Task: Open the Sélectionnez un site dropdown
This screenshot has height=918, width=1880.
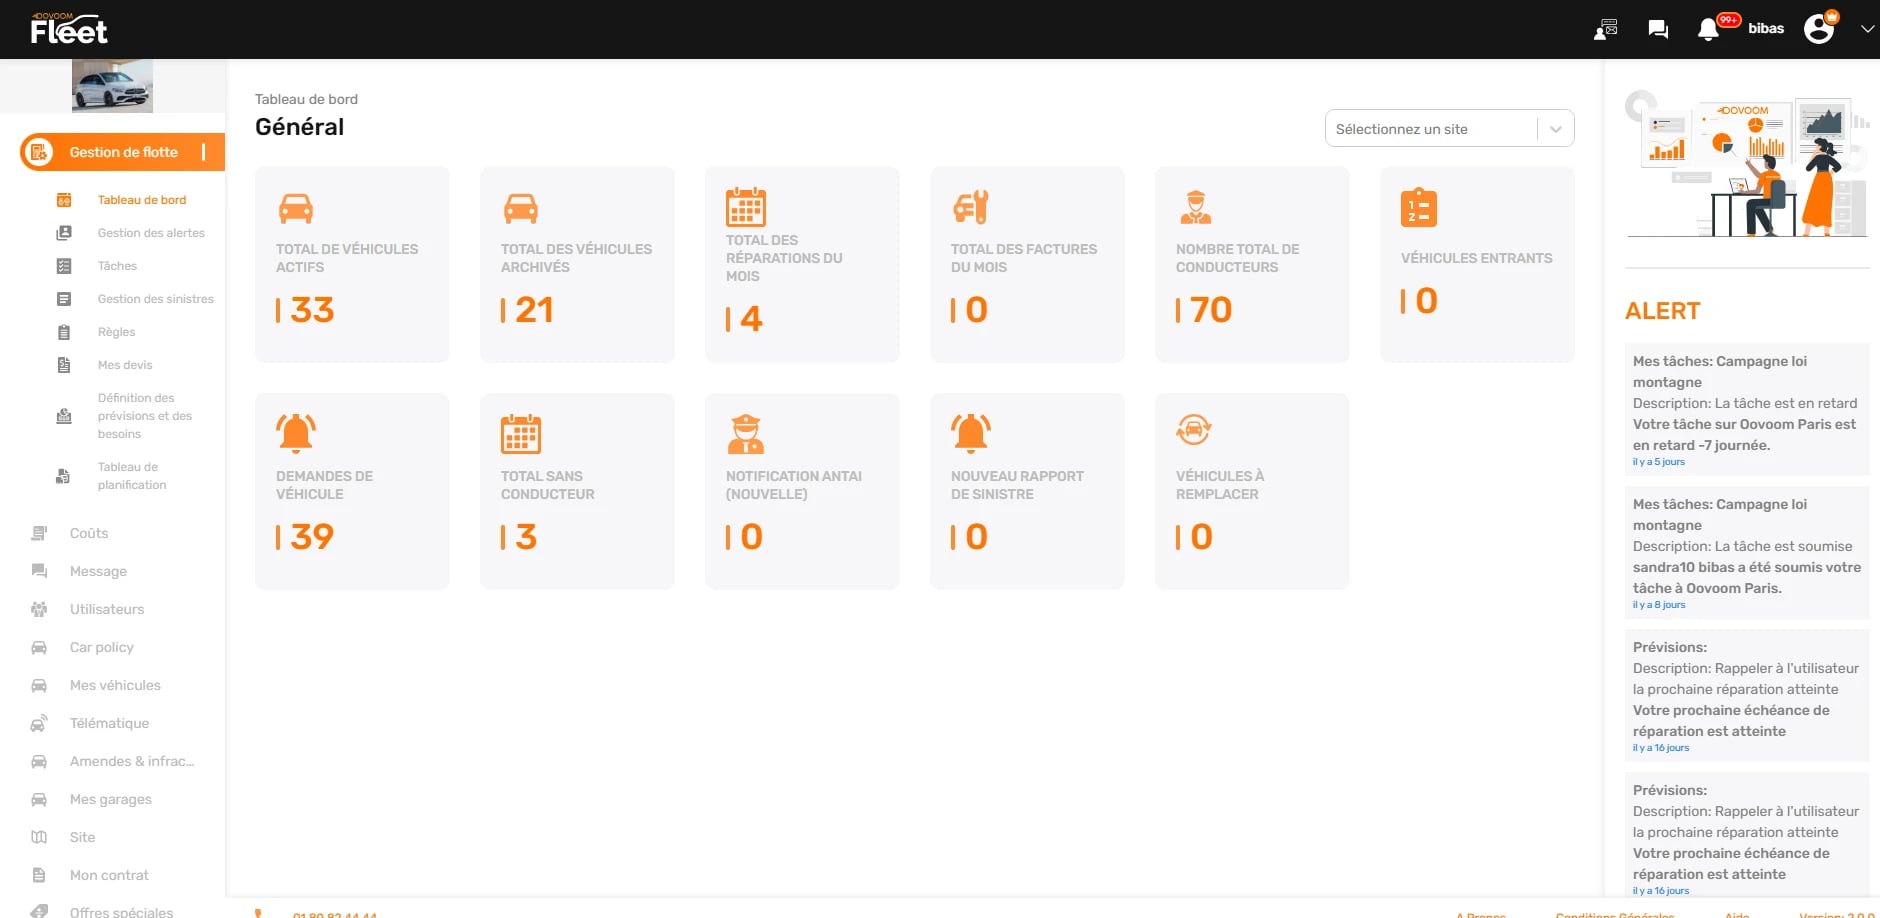Action: 1449,129
